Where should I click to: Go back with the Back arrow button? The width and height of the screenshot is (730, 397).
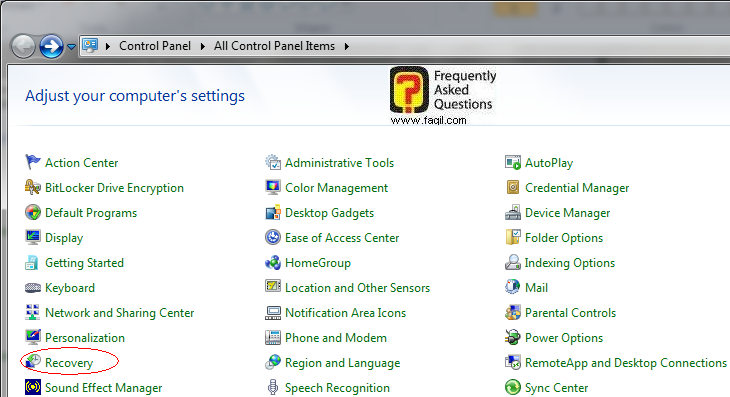23,46
